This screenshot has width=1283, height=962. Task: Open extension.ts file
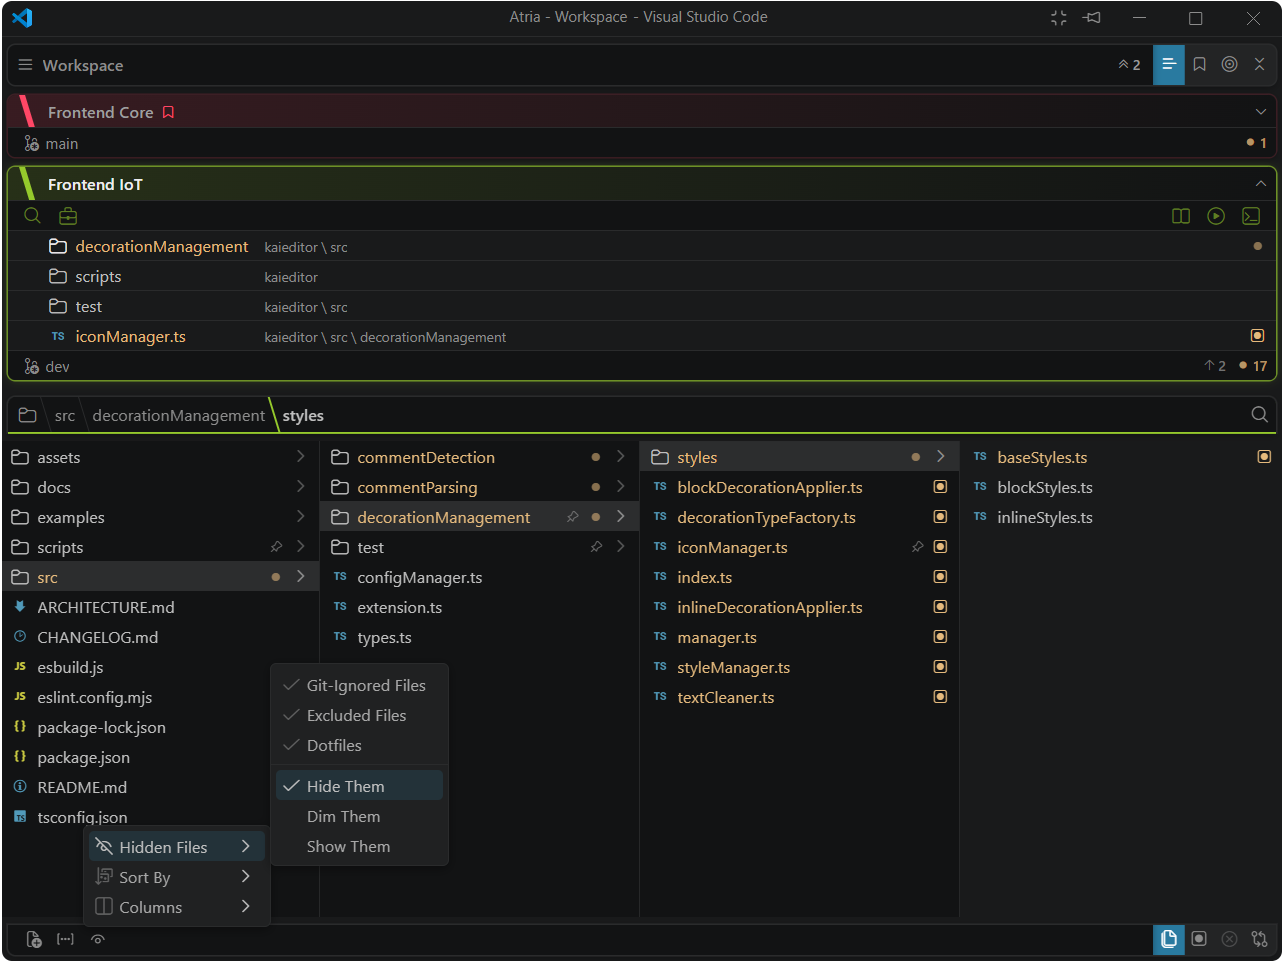pyautogui.click(x=400, y=608)
